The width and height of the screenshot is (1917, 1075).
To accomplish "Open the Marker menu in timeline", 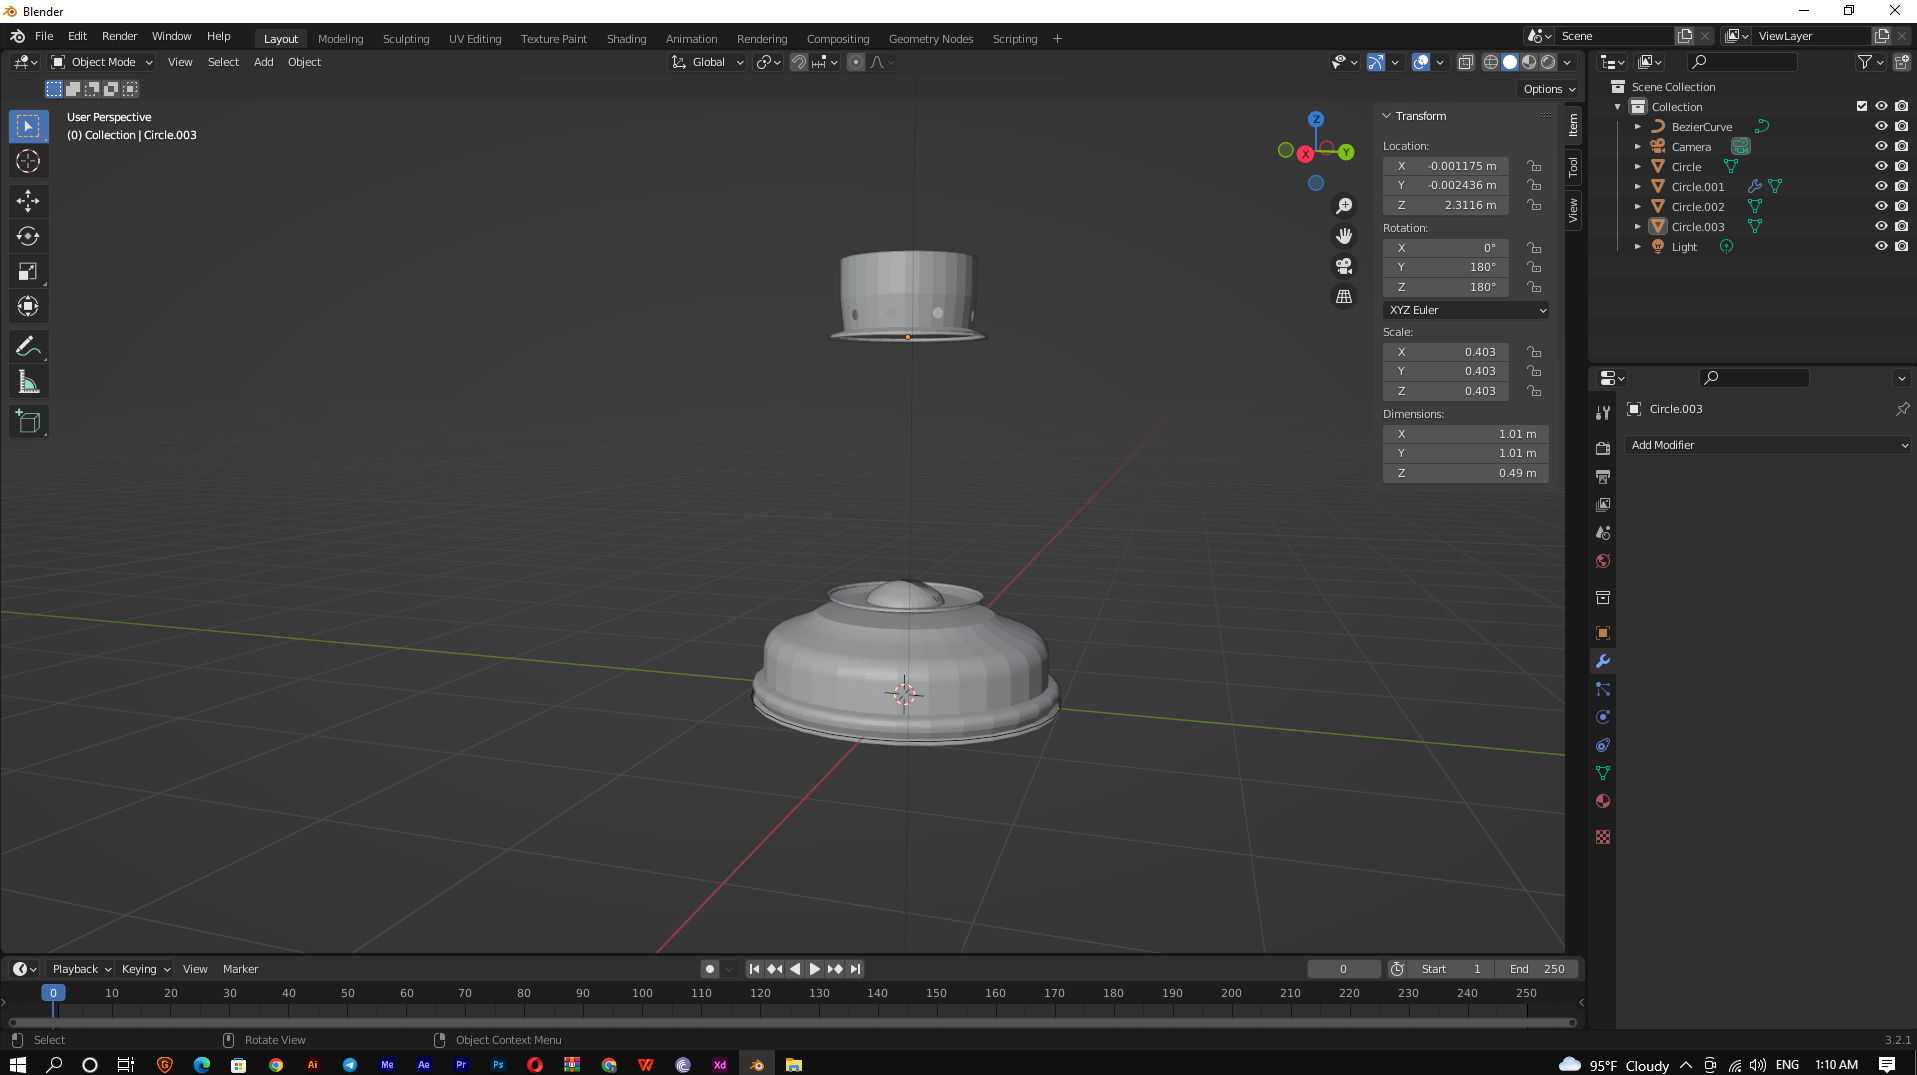I will point(240,969).
